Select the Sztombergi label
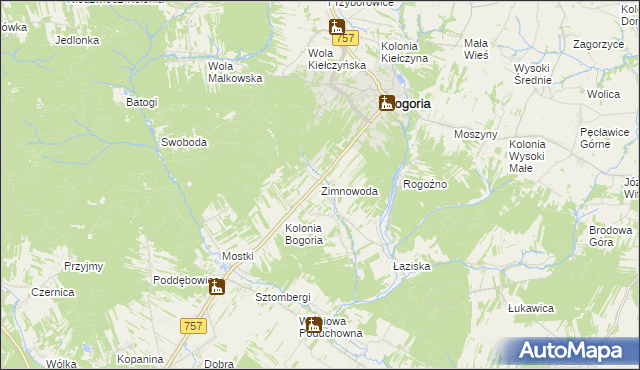The height and width of the screenshot is (370, 640). (x=283, y=297)
